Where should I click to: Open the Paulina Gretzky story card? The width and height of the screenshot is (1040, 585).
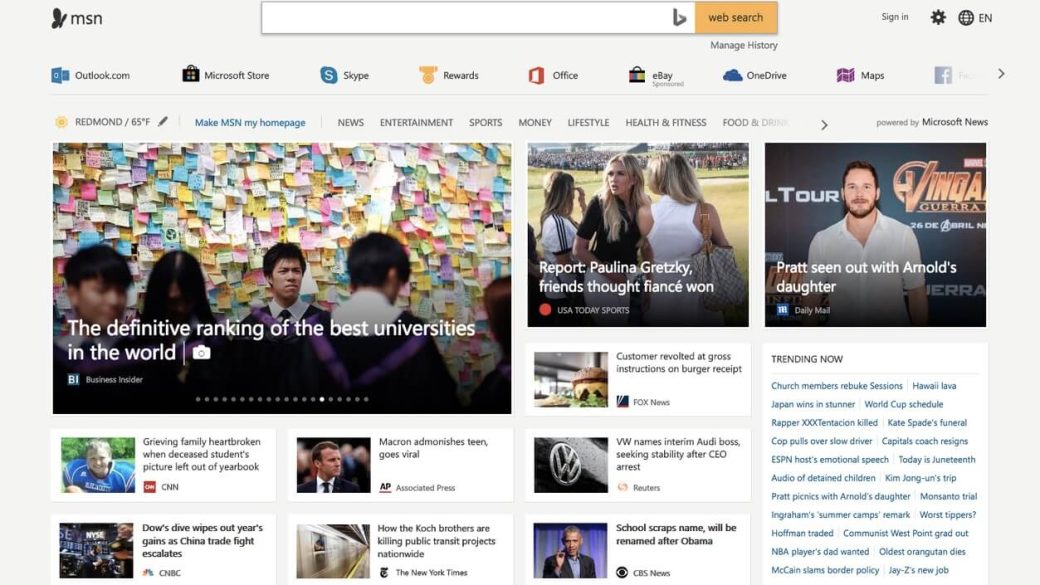[638, 235]
